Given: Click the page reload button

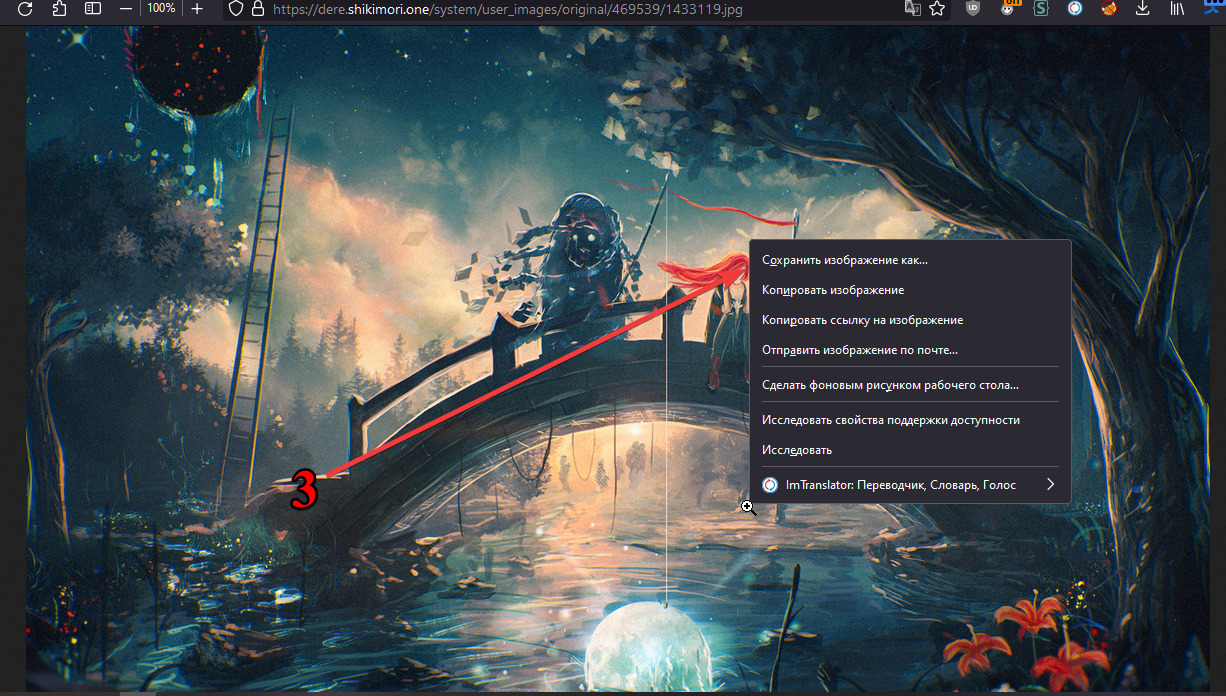Looking at the screenshot, I should point(26,8).
